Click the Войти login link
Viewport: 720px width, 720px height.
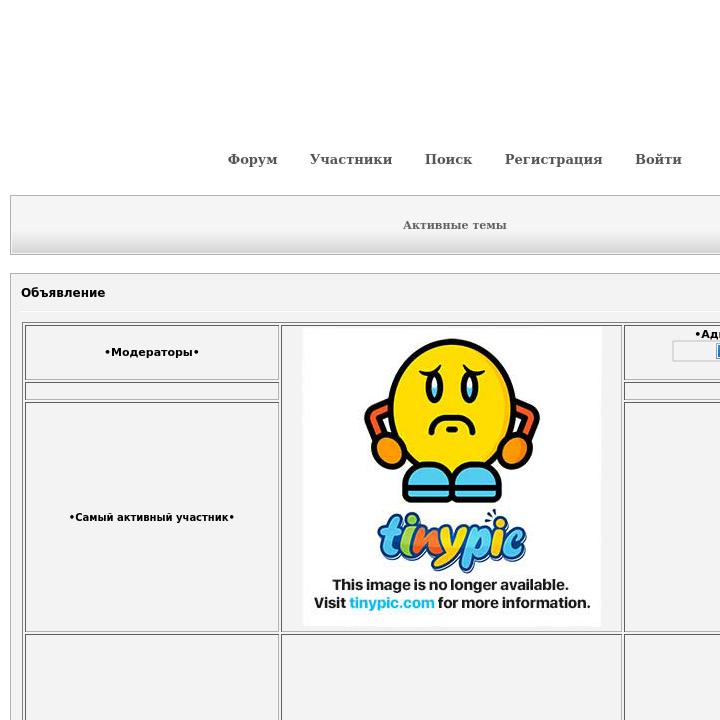(x=658, y=159)
